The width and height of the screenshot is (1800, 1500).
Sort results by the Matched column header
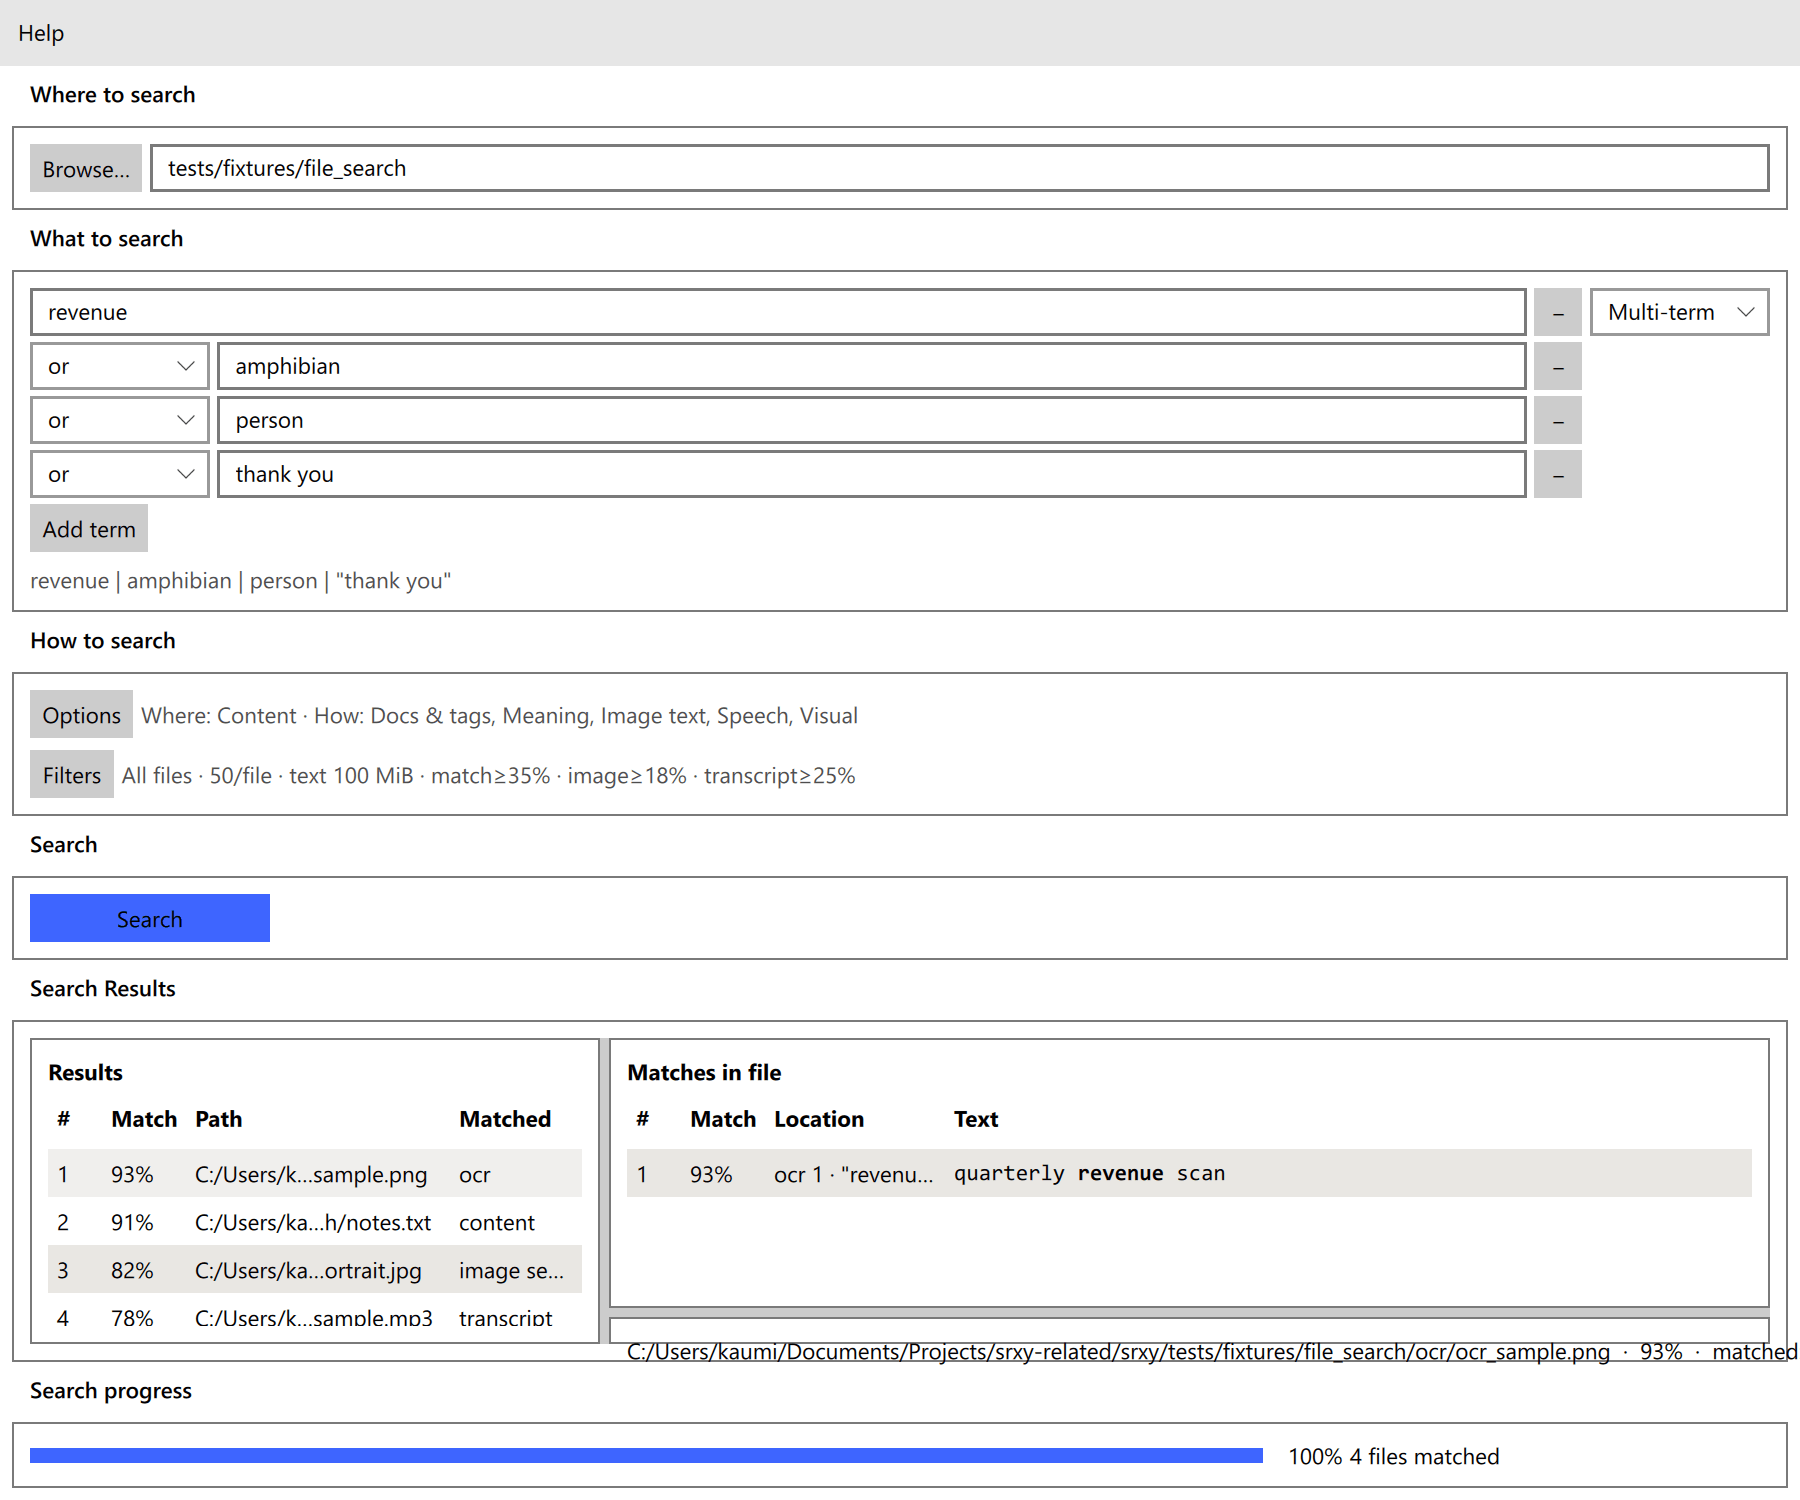505,1119
